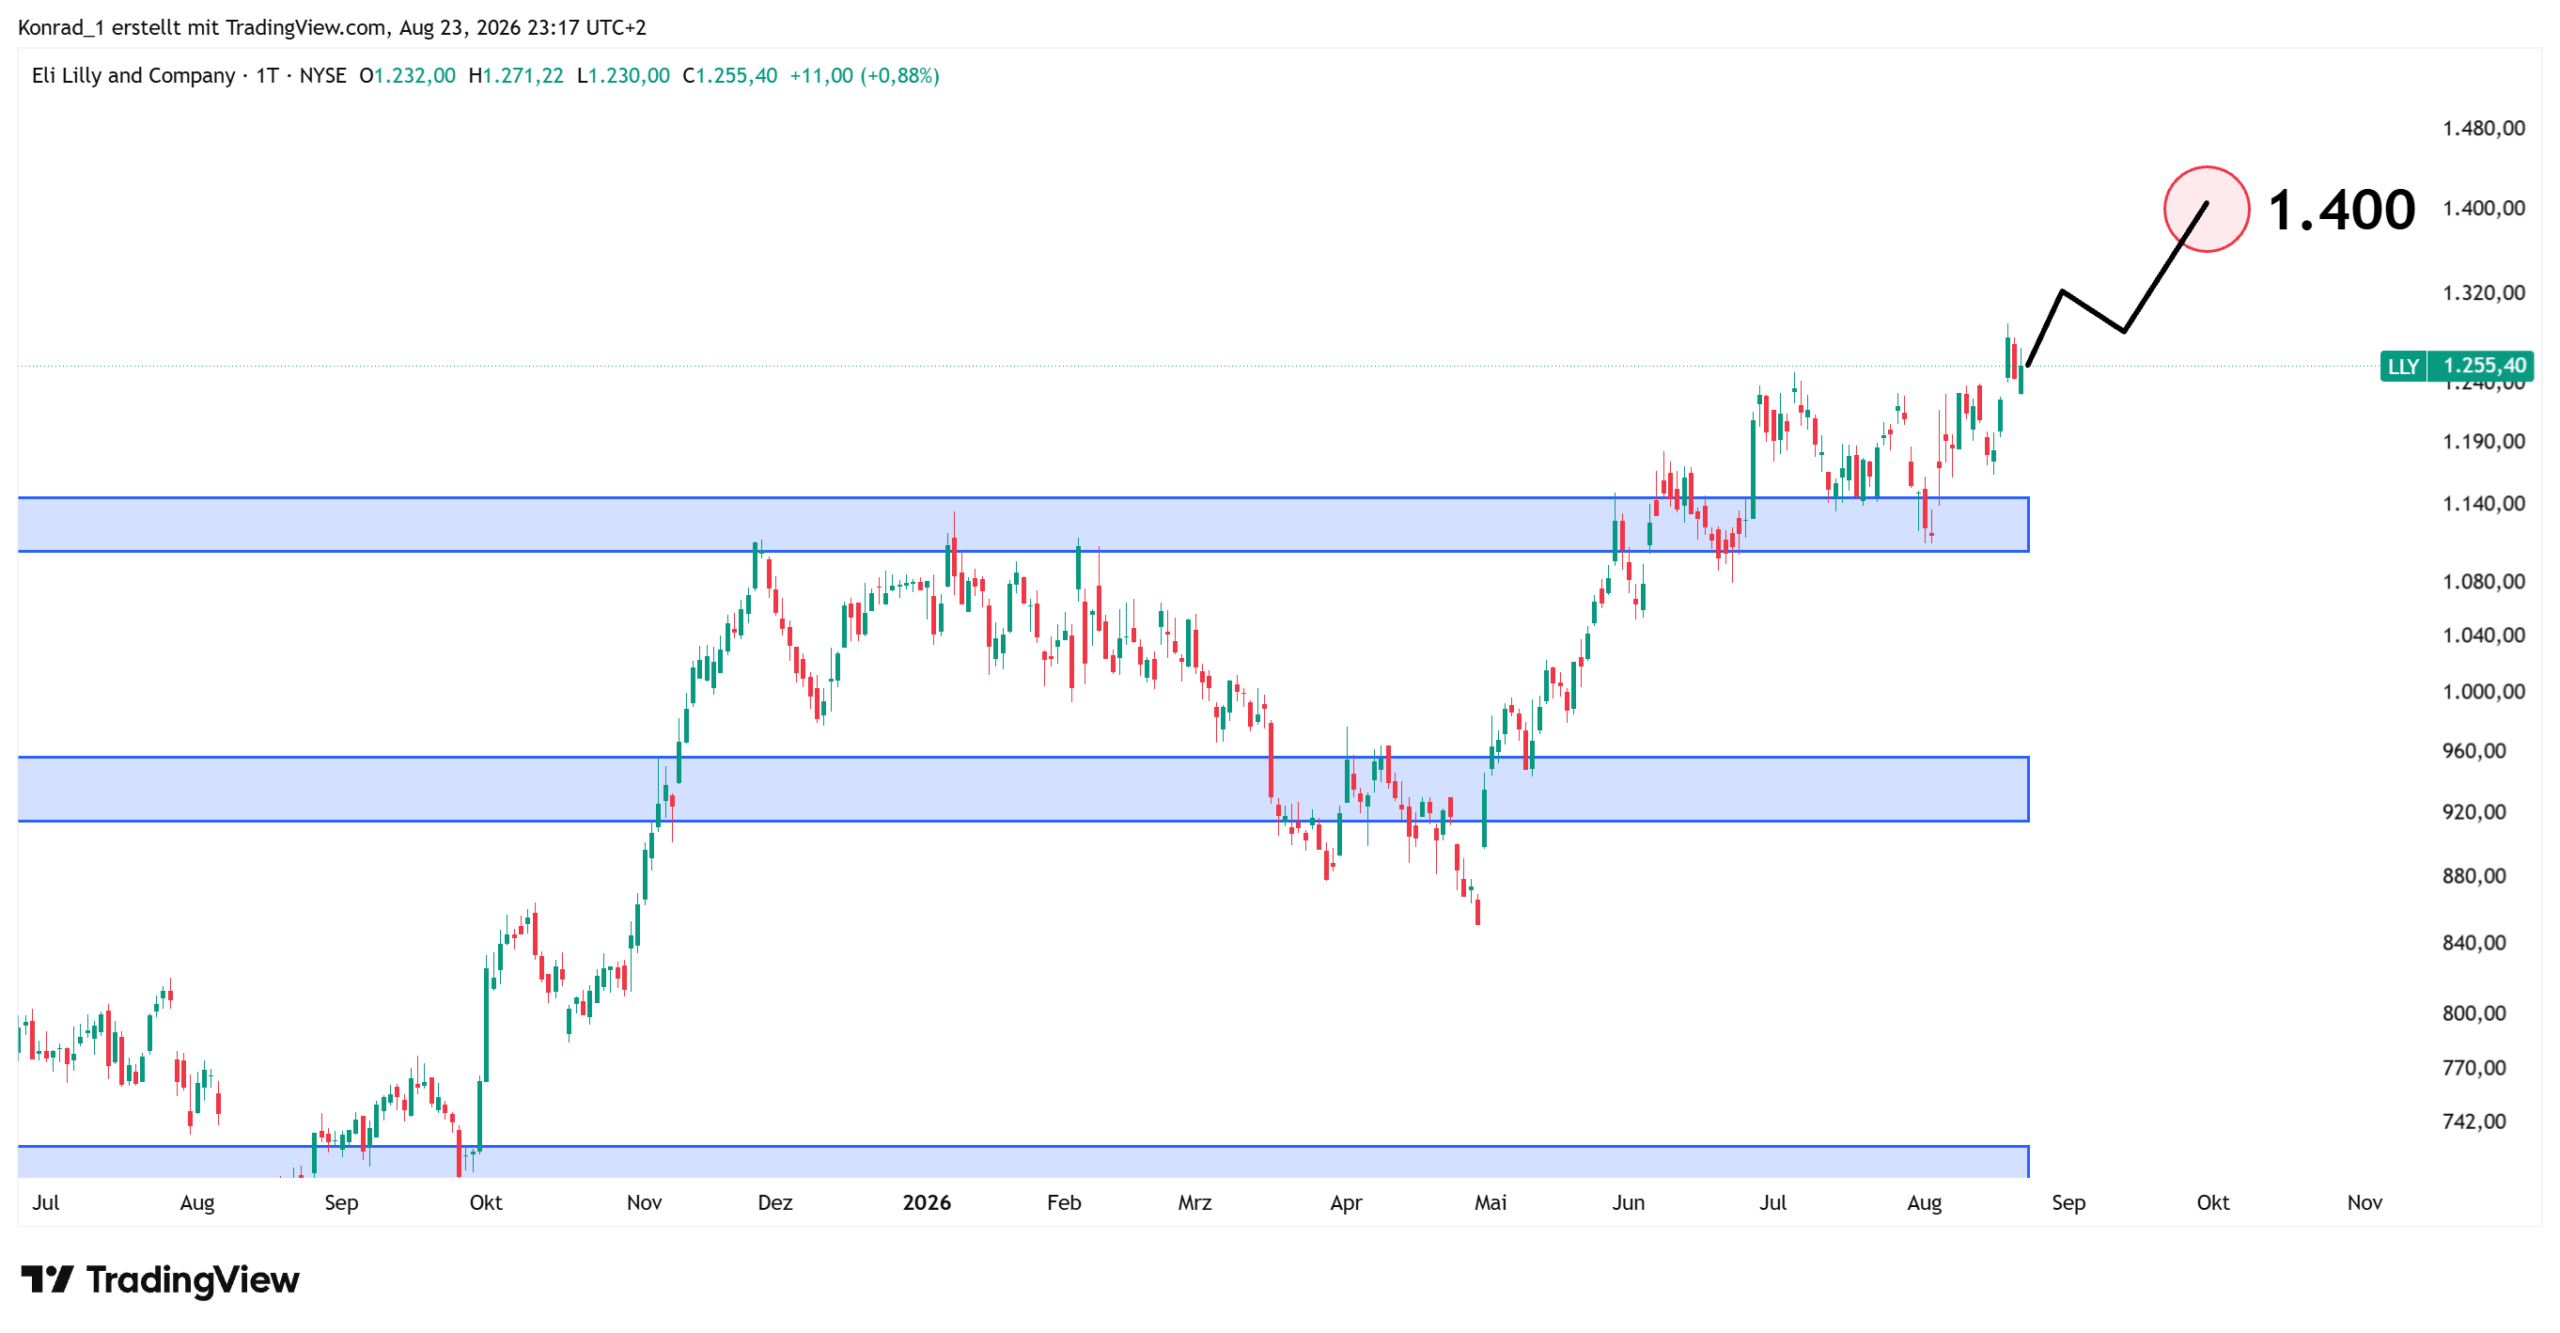2560x1333 pixels.
Task: Click the 1.320,00 price axis label
Action: (x=2483, y=293)
